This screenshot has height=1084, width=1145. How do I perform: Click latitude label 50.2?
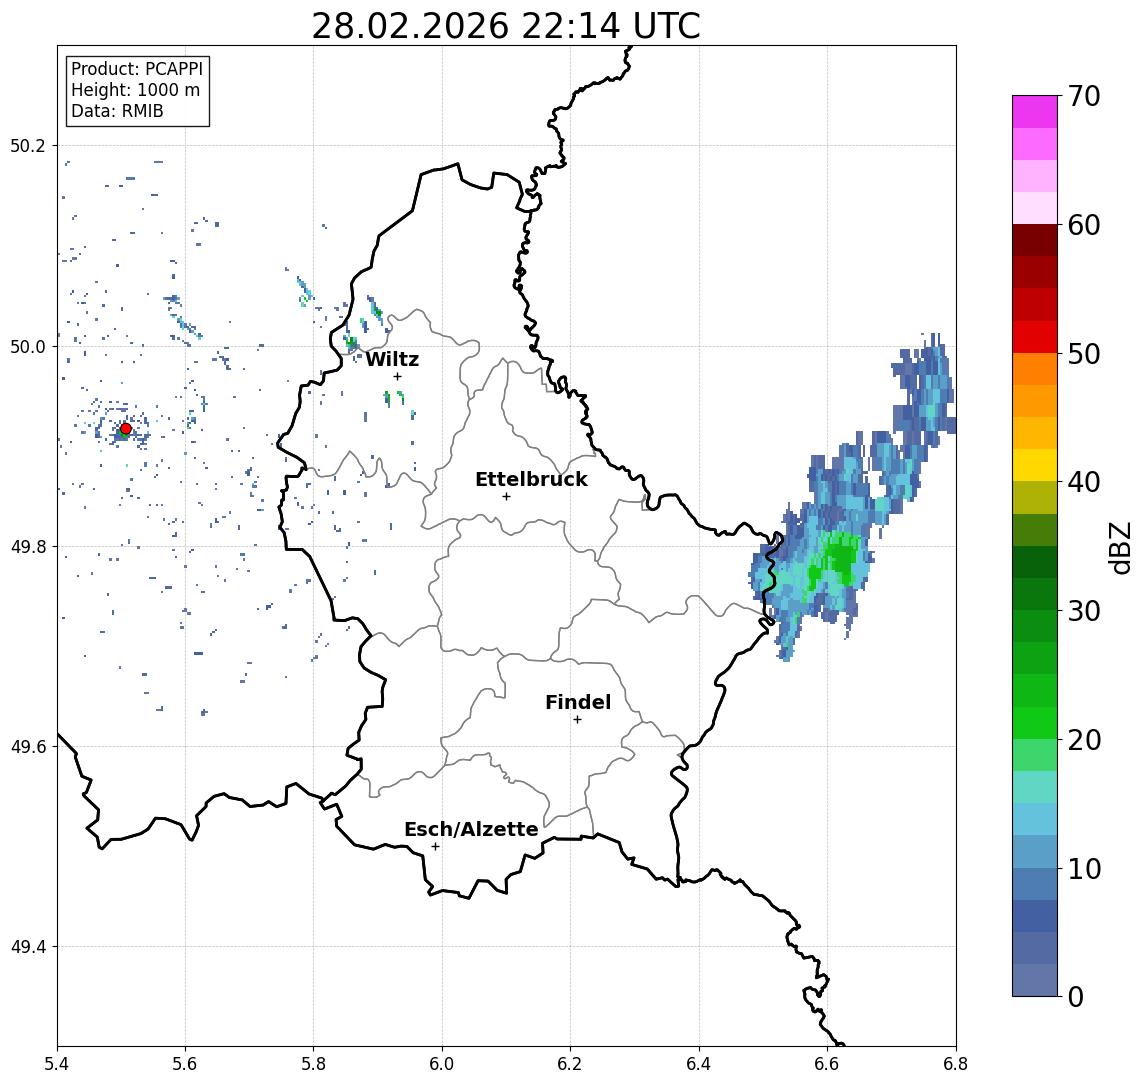tap(28, 145)
